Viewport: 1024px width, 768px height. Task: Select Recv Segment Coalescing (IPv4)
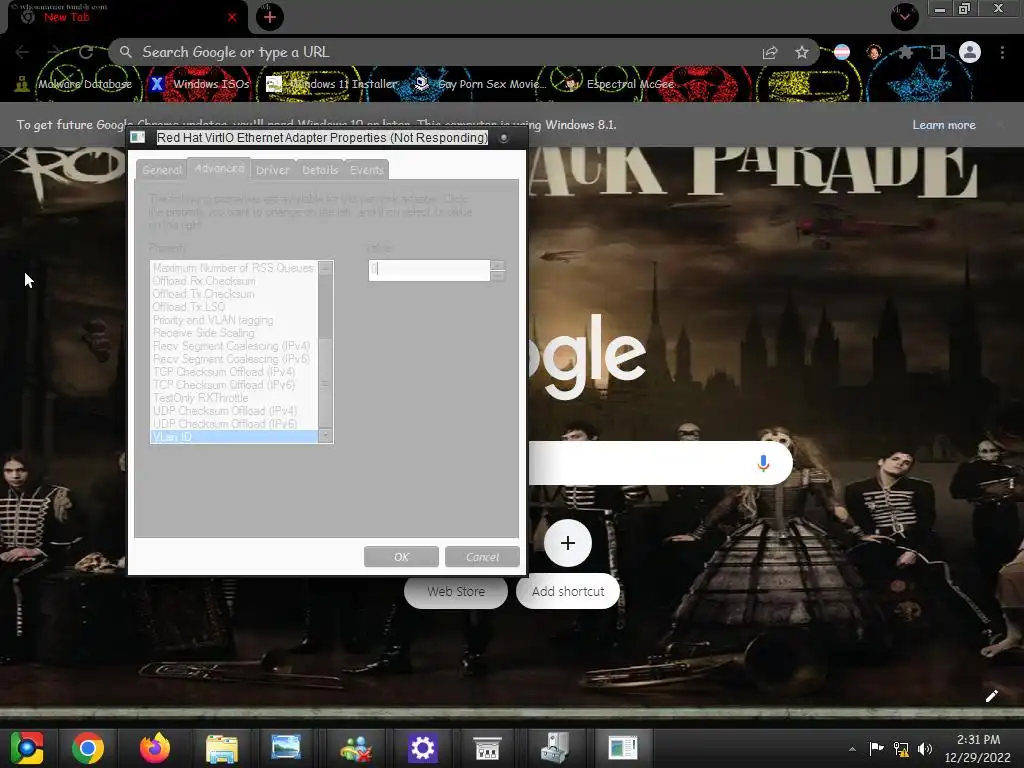coord(233,345)
